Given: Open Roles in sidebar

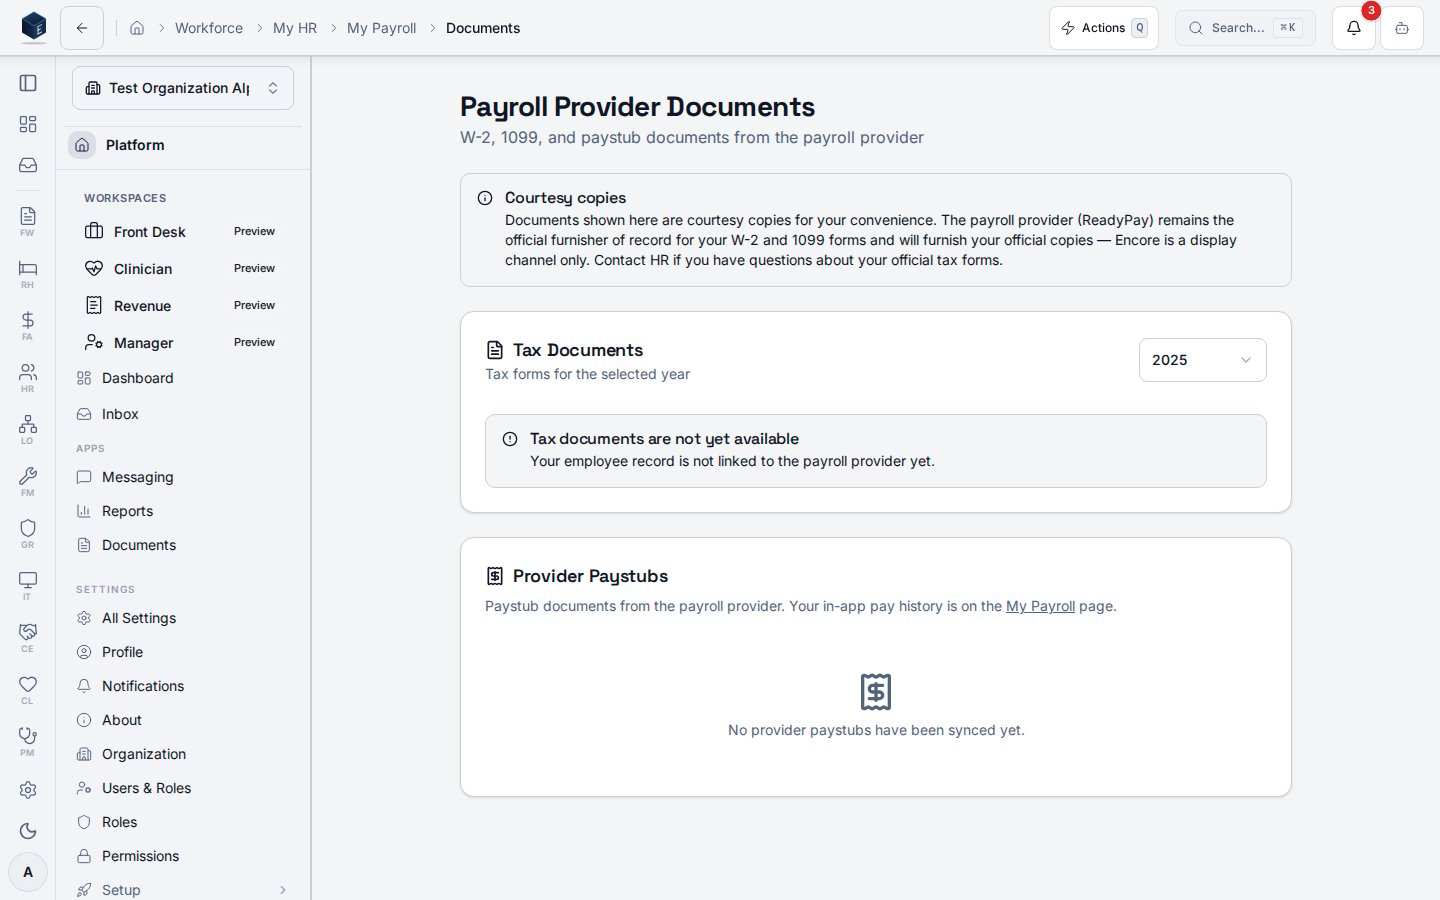Looking at the screenshot, I should [183, 822].
